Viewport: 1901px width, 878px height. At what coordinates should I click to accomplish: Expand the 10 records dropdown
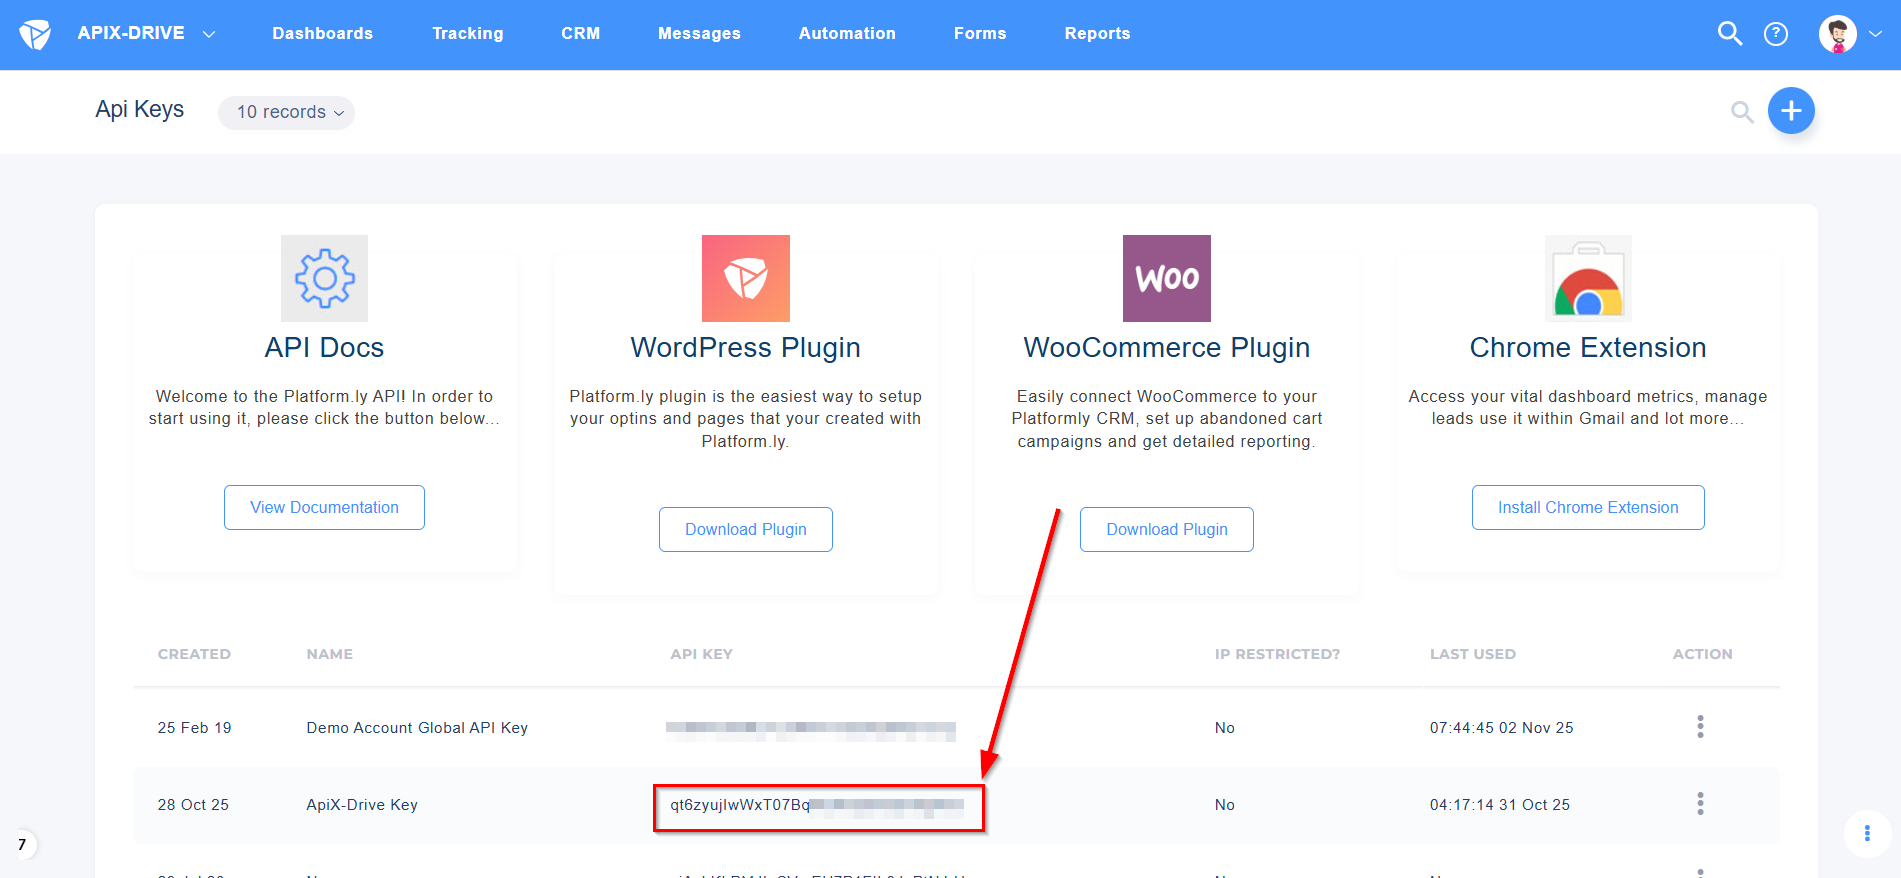click(286, 112)
